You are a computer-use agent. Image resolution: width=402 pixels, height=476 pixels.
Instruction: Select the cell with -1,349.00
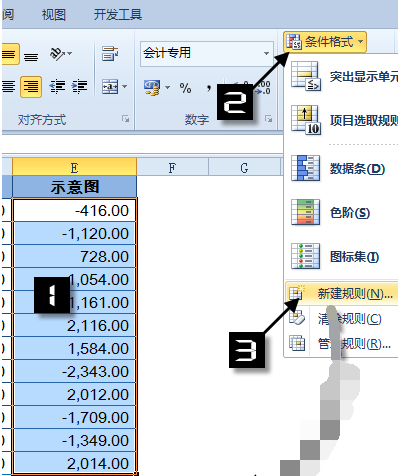click(74, 441)
